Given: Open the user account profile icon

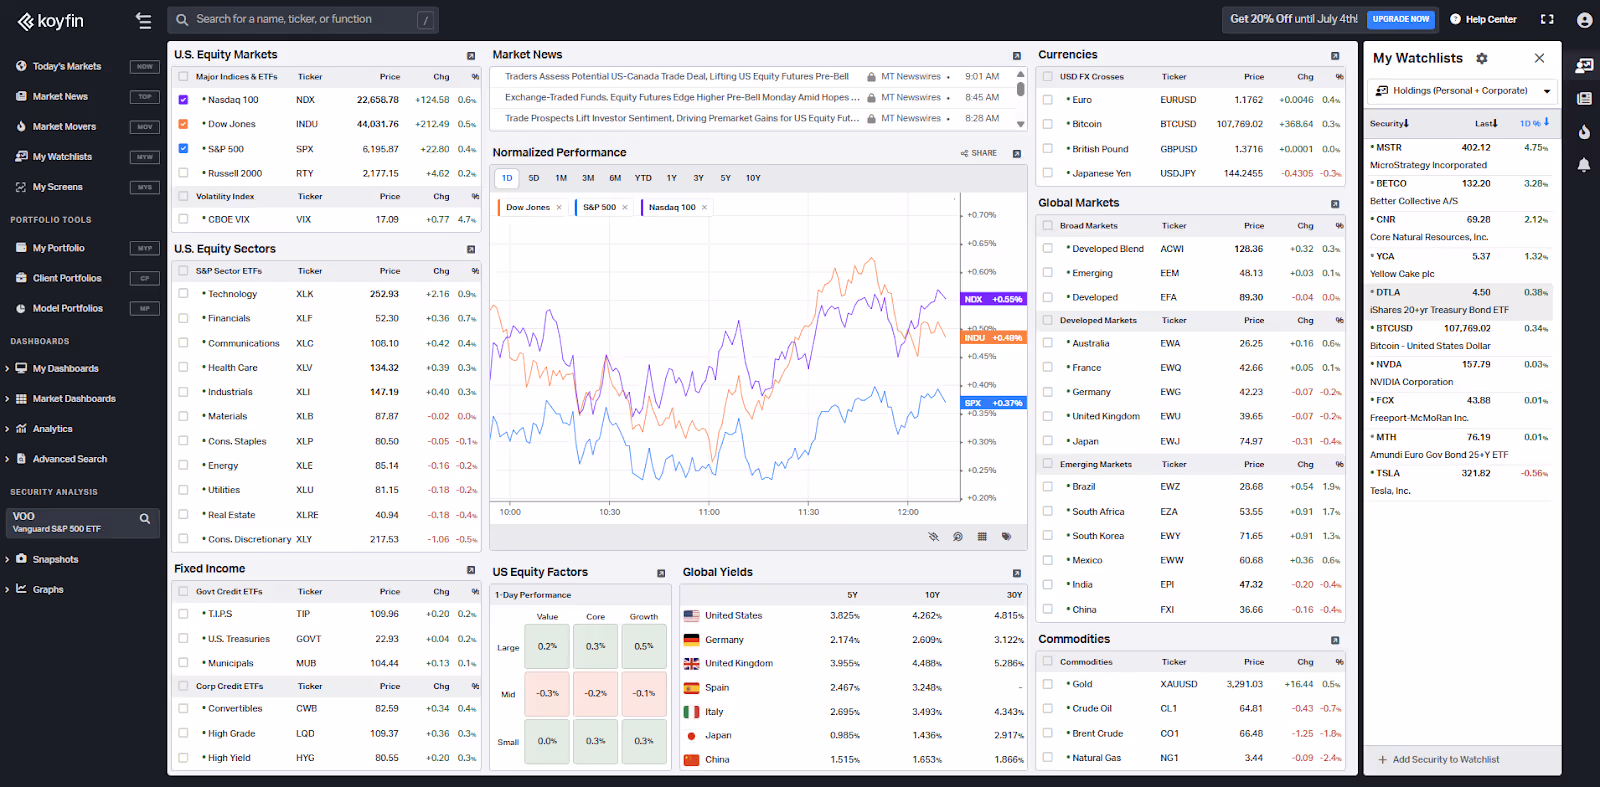Looking at the screenshot, I should tap(1584, 20).
